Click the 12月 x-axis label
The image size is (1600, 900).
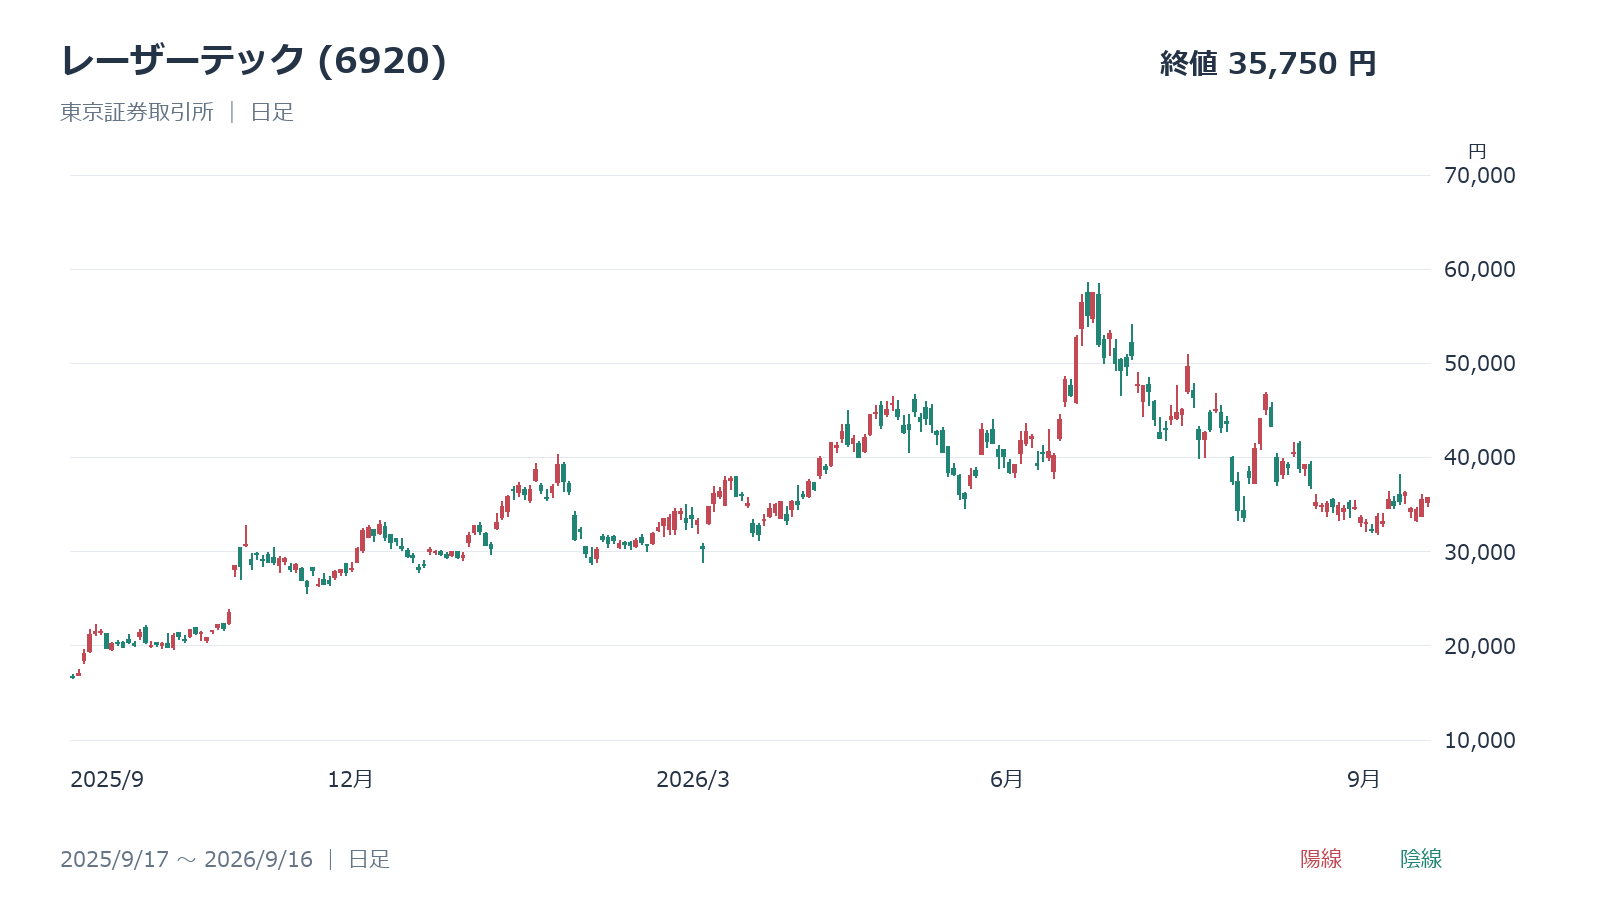(x=350, y=779)
